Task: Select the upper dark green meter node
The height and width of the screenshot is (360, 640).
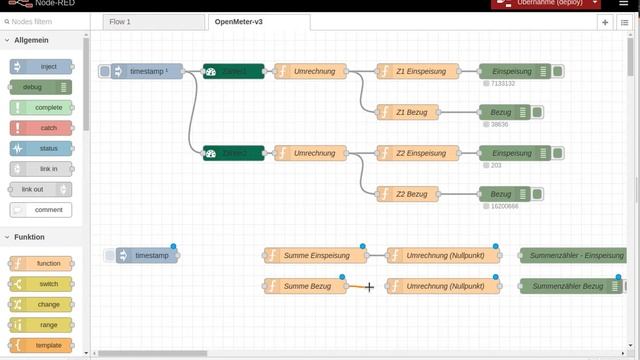Action: [x=233, y=71]
